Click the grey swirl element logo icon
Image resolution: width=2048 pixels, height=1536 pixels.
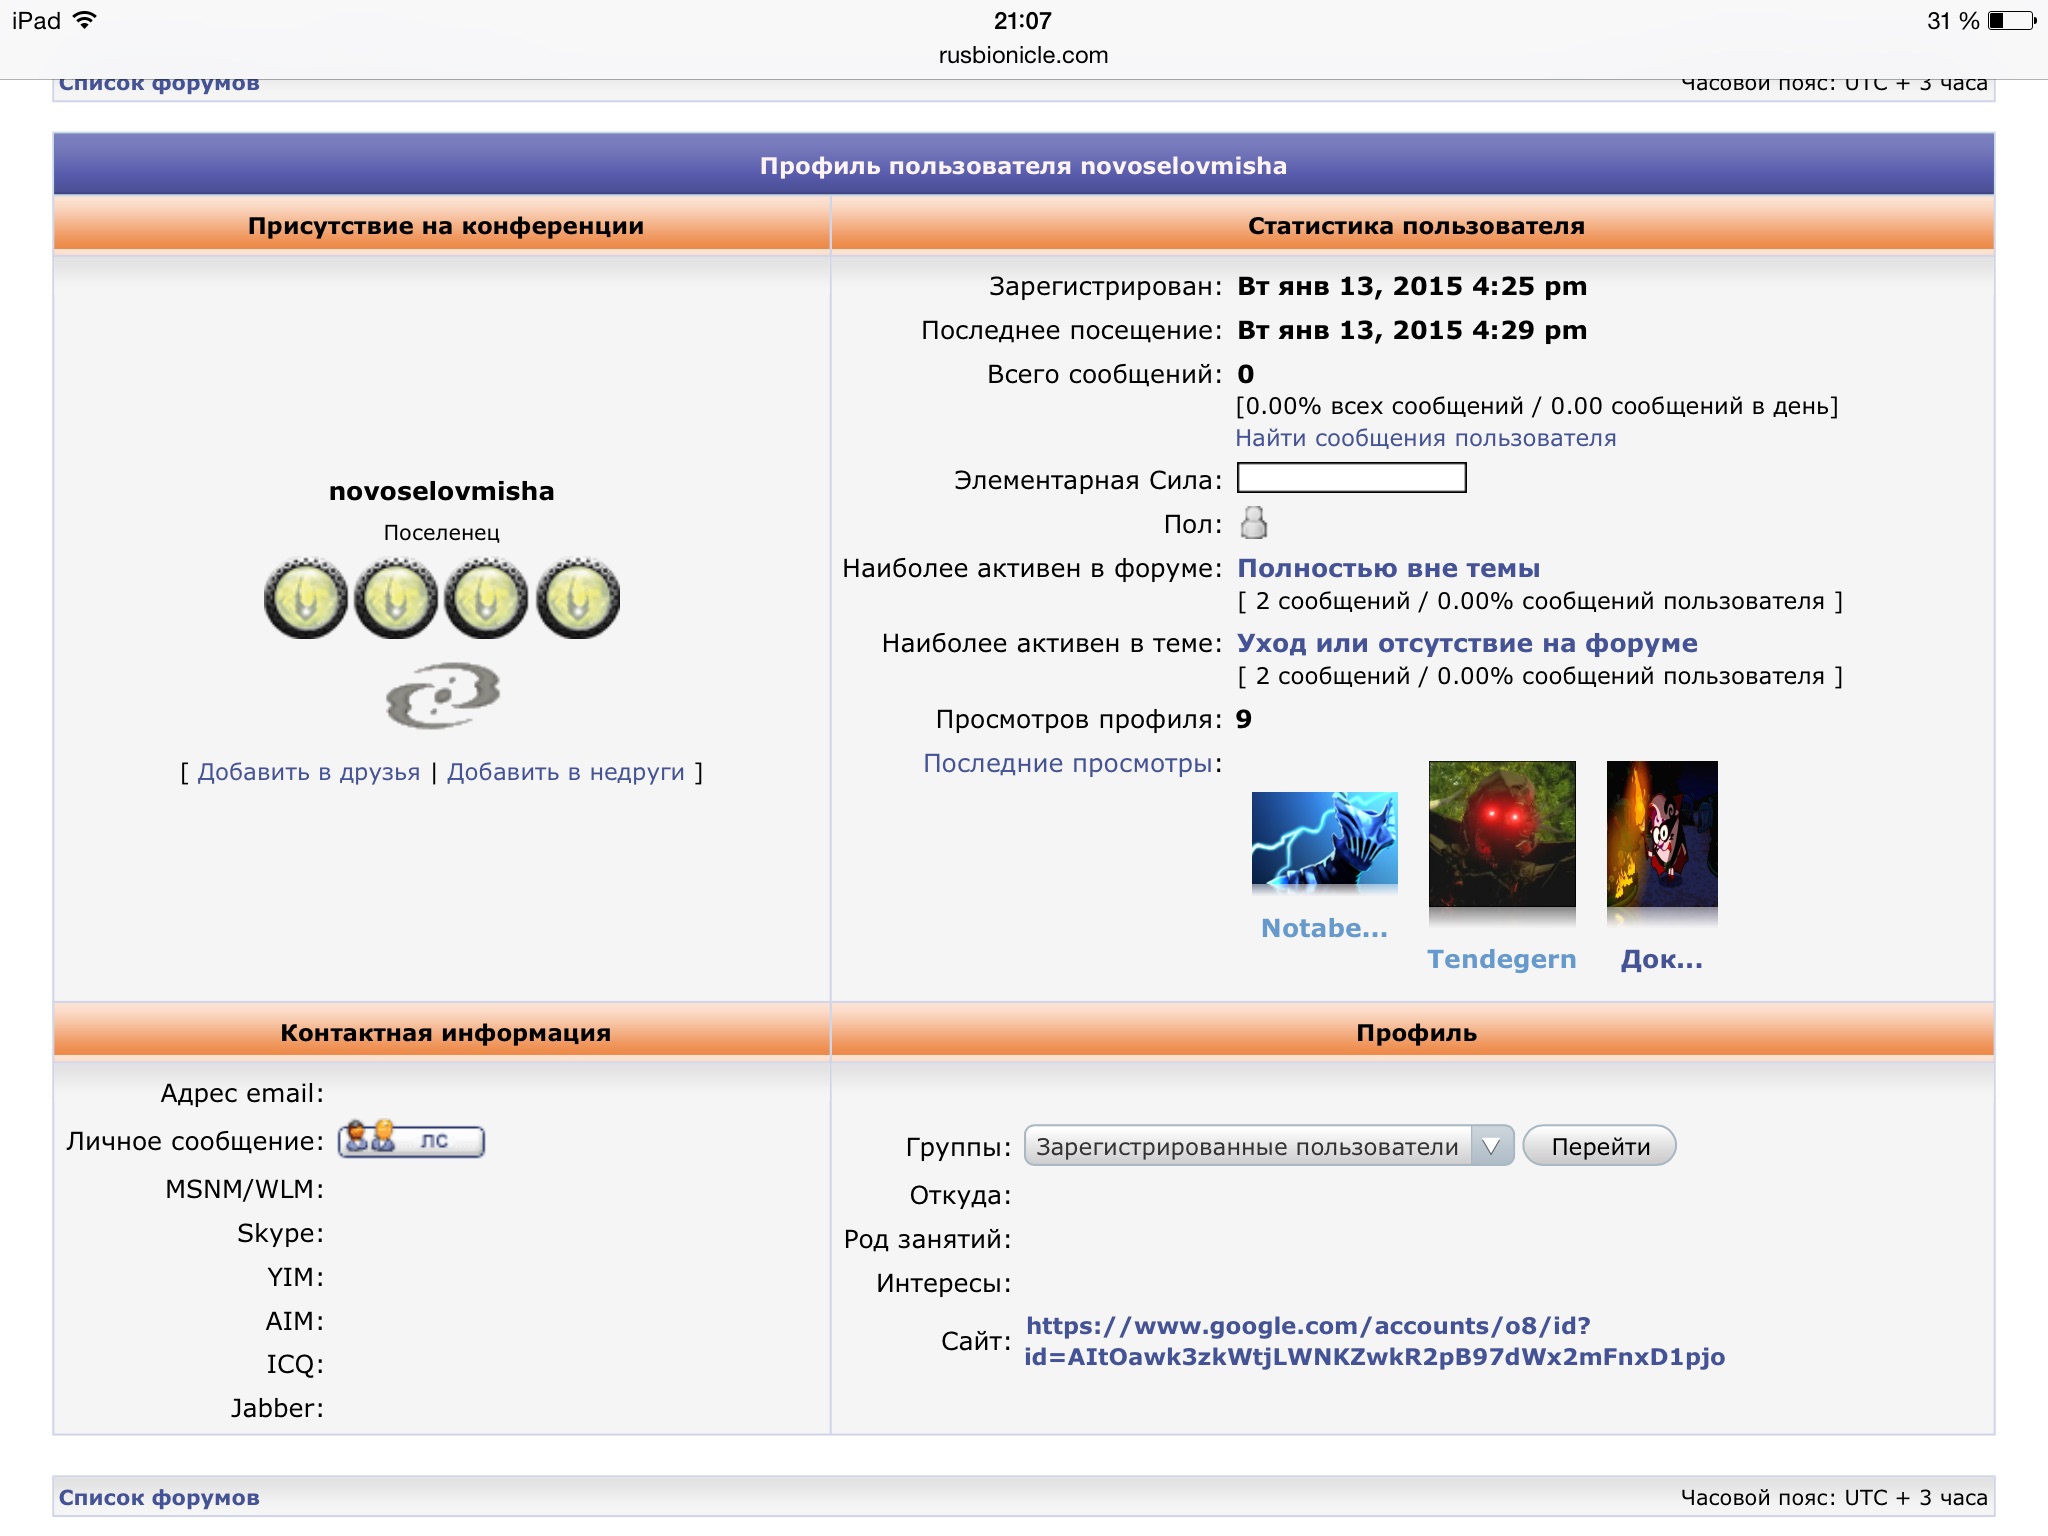[x=443, y=696]
